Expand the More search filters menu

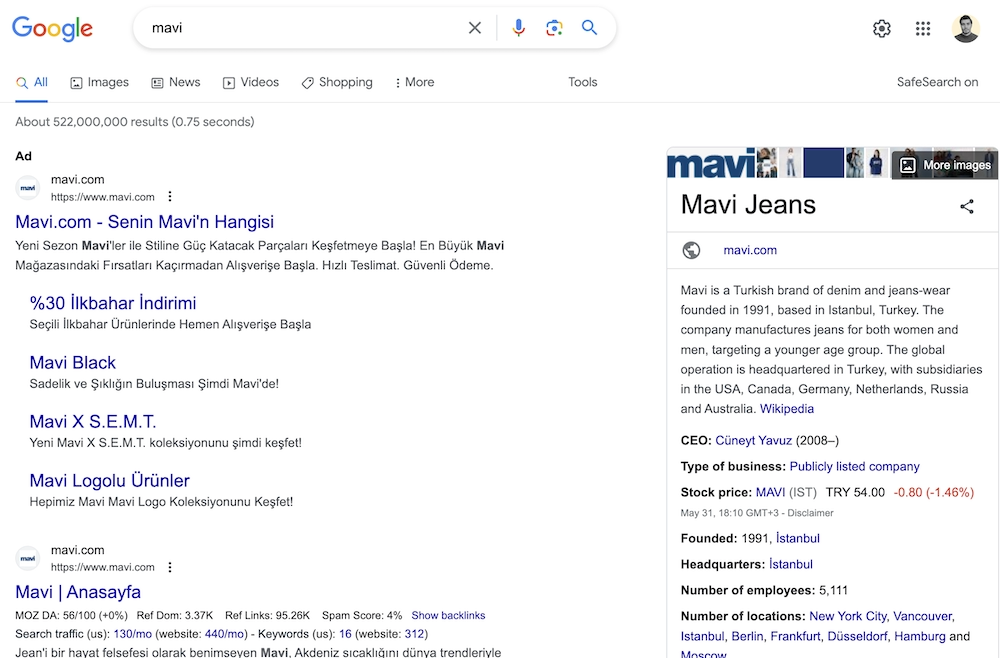(x=414, y=82)
